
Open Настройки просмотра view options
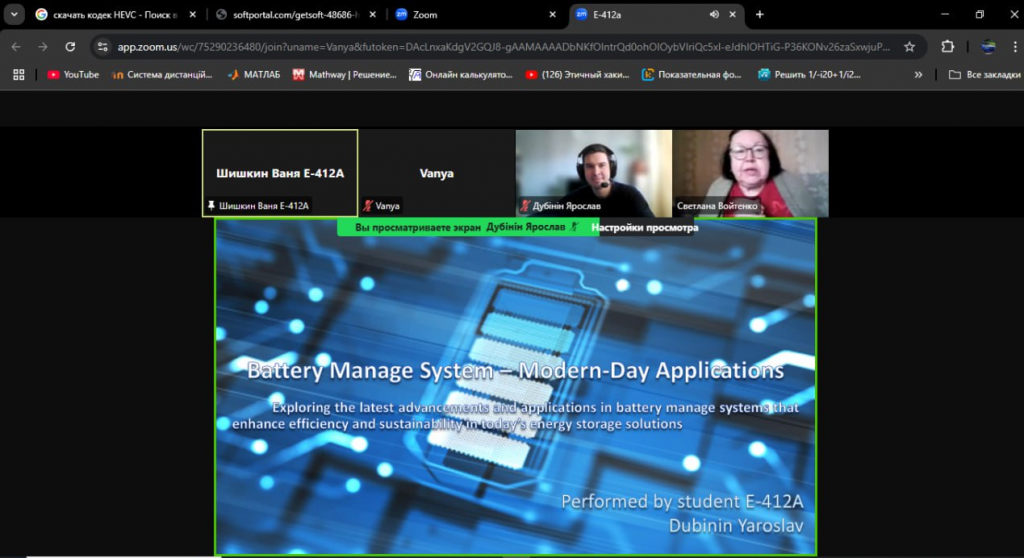pos(644,228)
